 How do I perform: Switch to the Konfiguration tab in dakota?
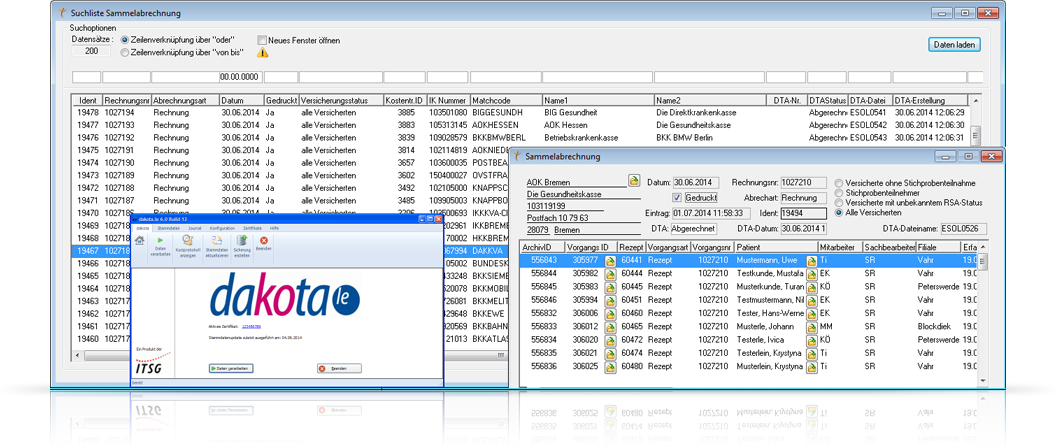coord(222,228)
